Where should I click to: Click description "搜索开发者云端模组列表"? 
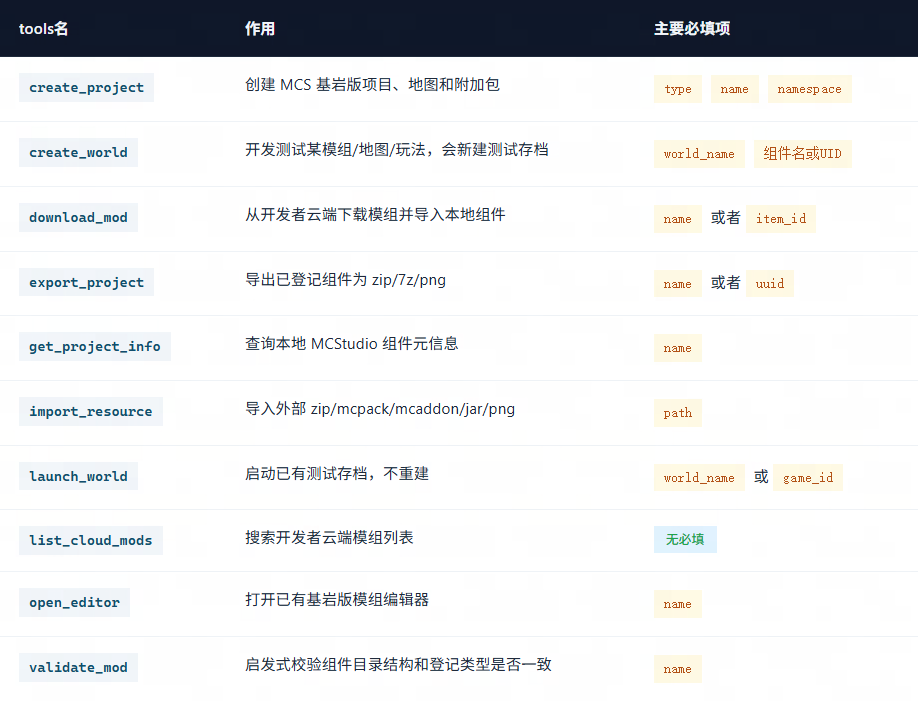(329, 538)
